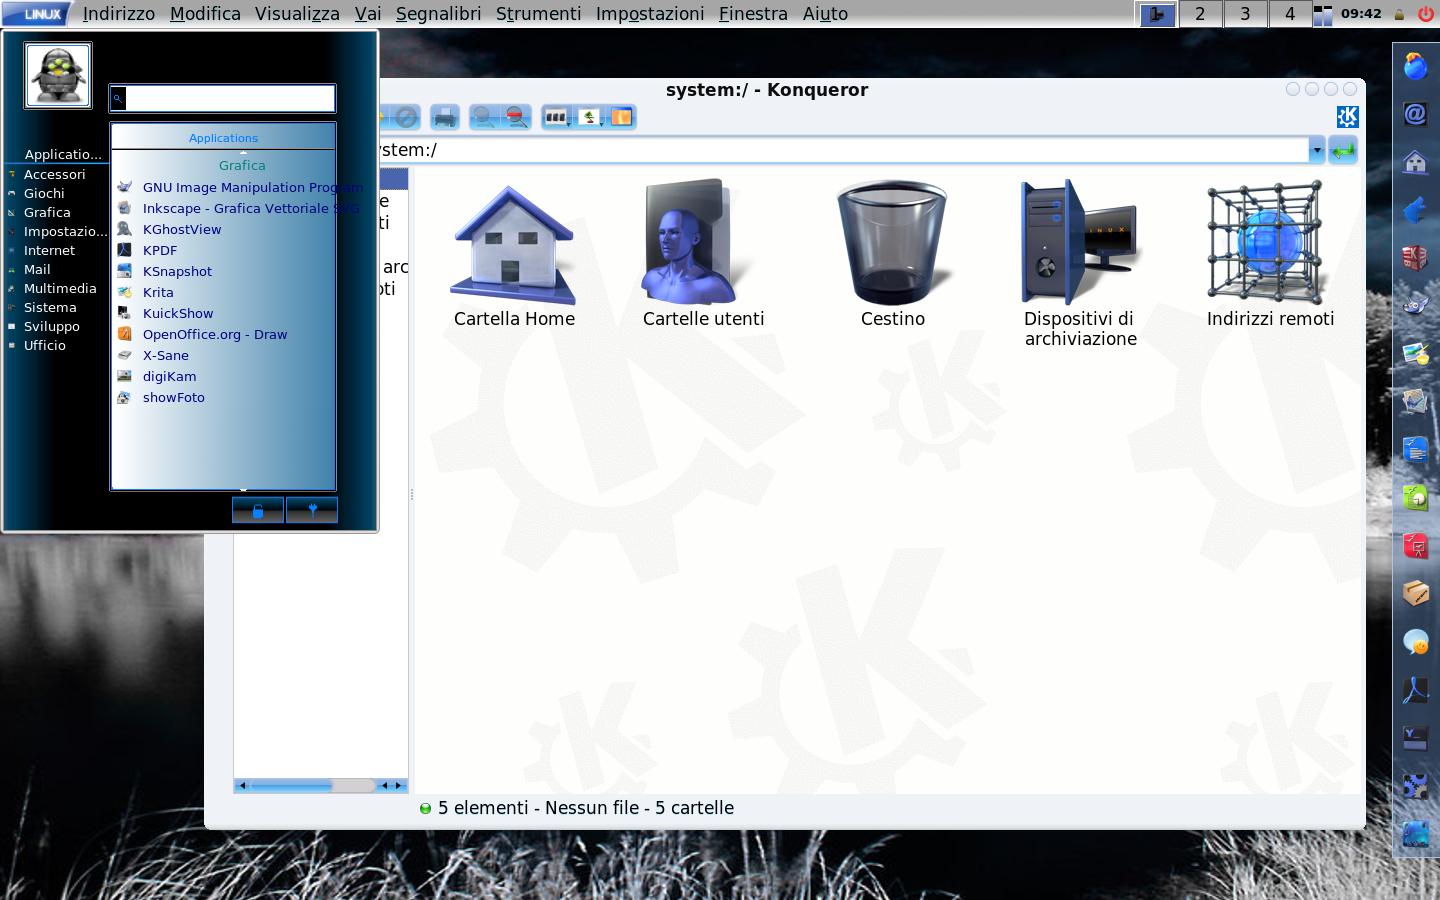The width and height of the screenshot is (1440, 900).
Task: Click the lock session button in launcher
Action: [258, 510]
